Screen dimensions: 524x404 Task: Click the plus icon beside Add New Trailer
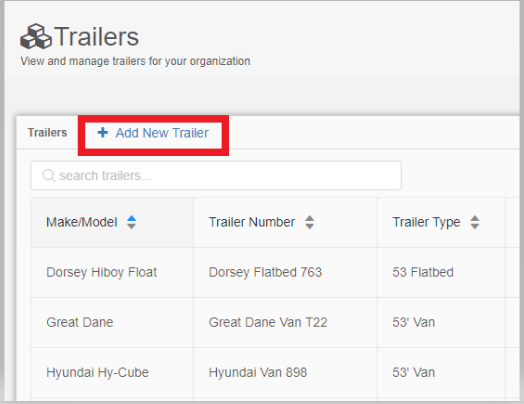click(103, 132)
